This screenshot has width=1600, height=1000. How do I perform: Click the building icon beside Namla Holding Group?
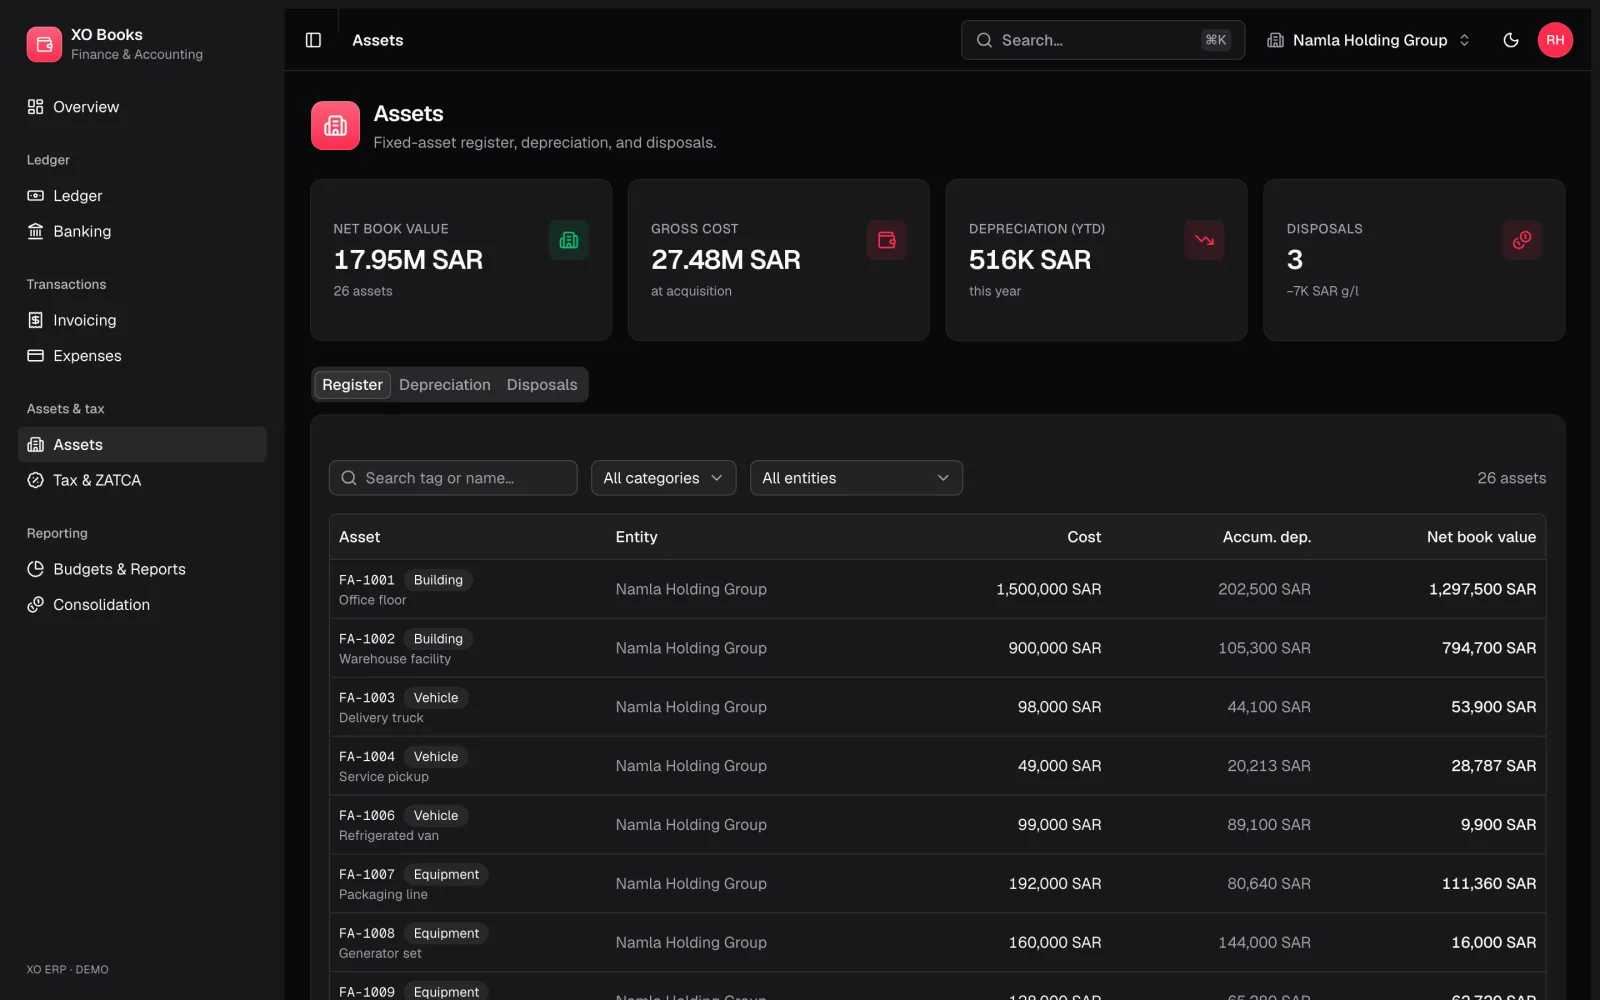point(1275,40)
